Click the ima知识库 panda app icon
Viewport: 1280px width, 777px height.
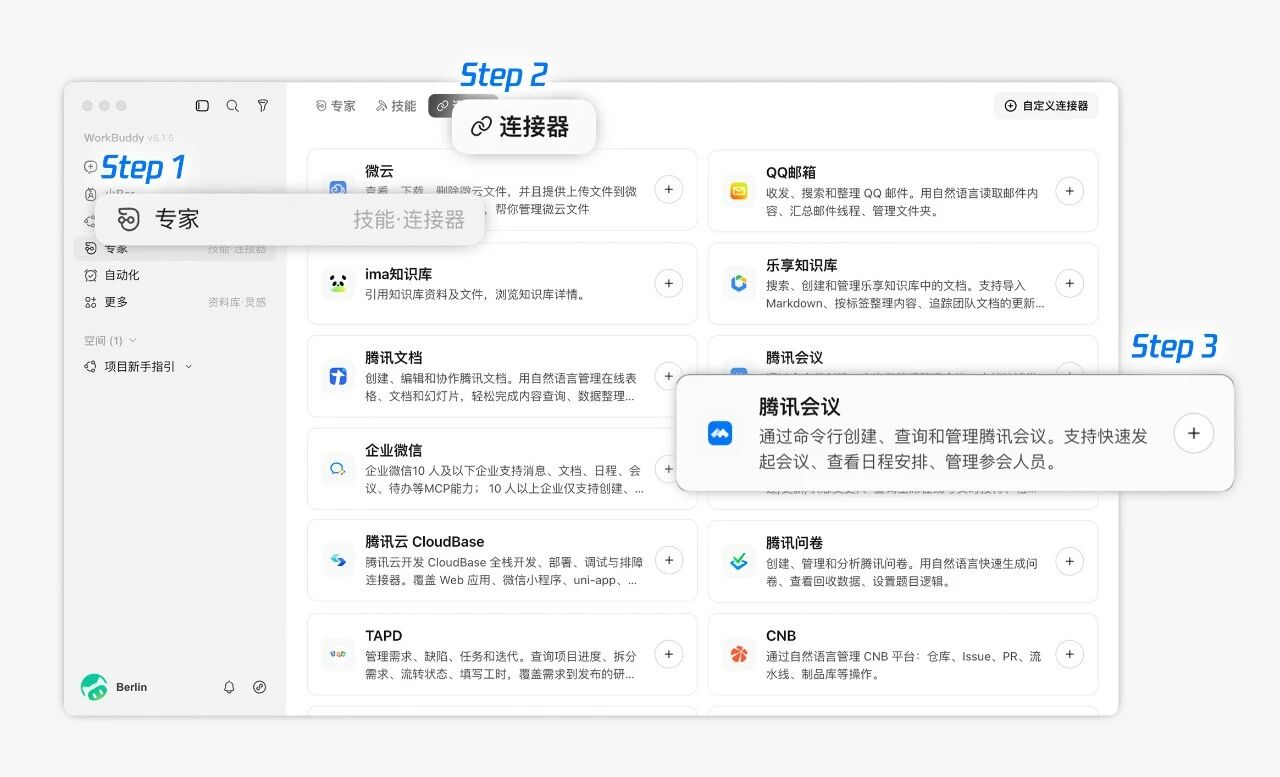click(338, 283)
